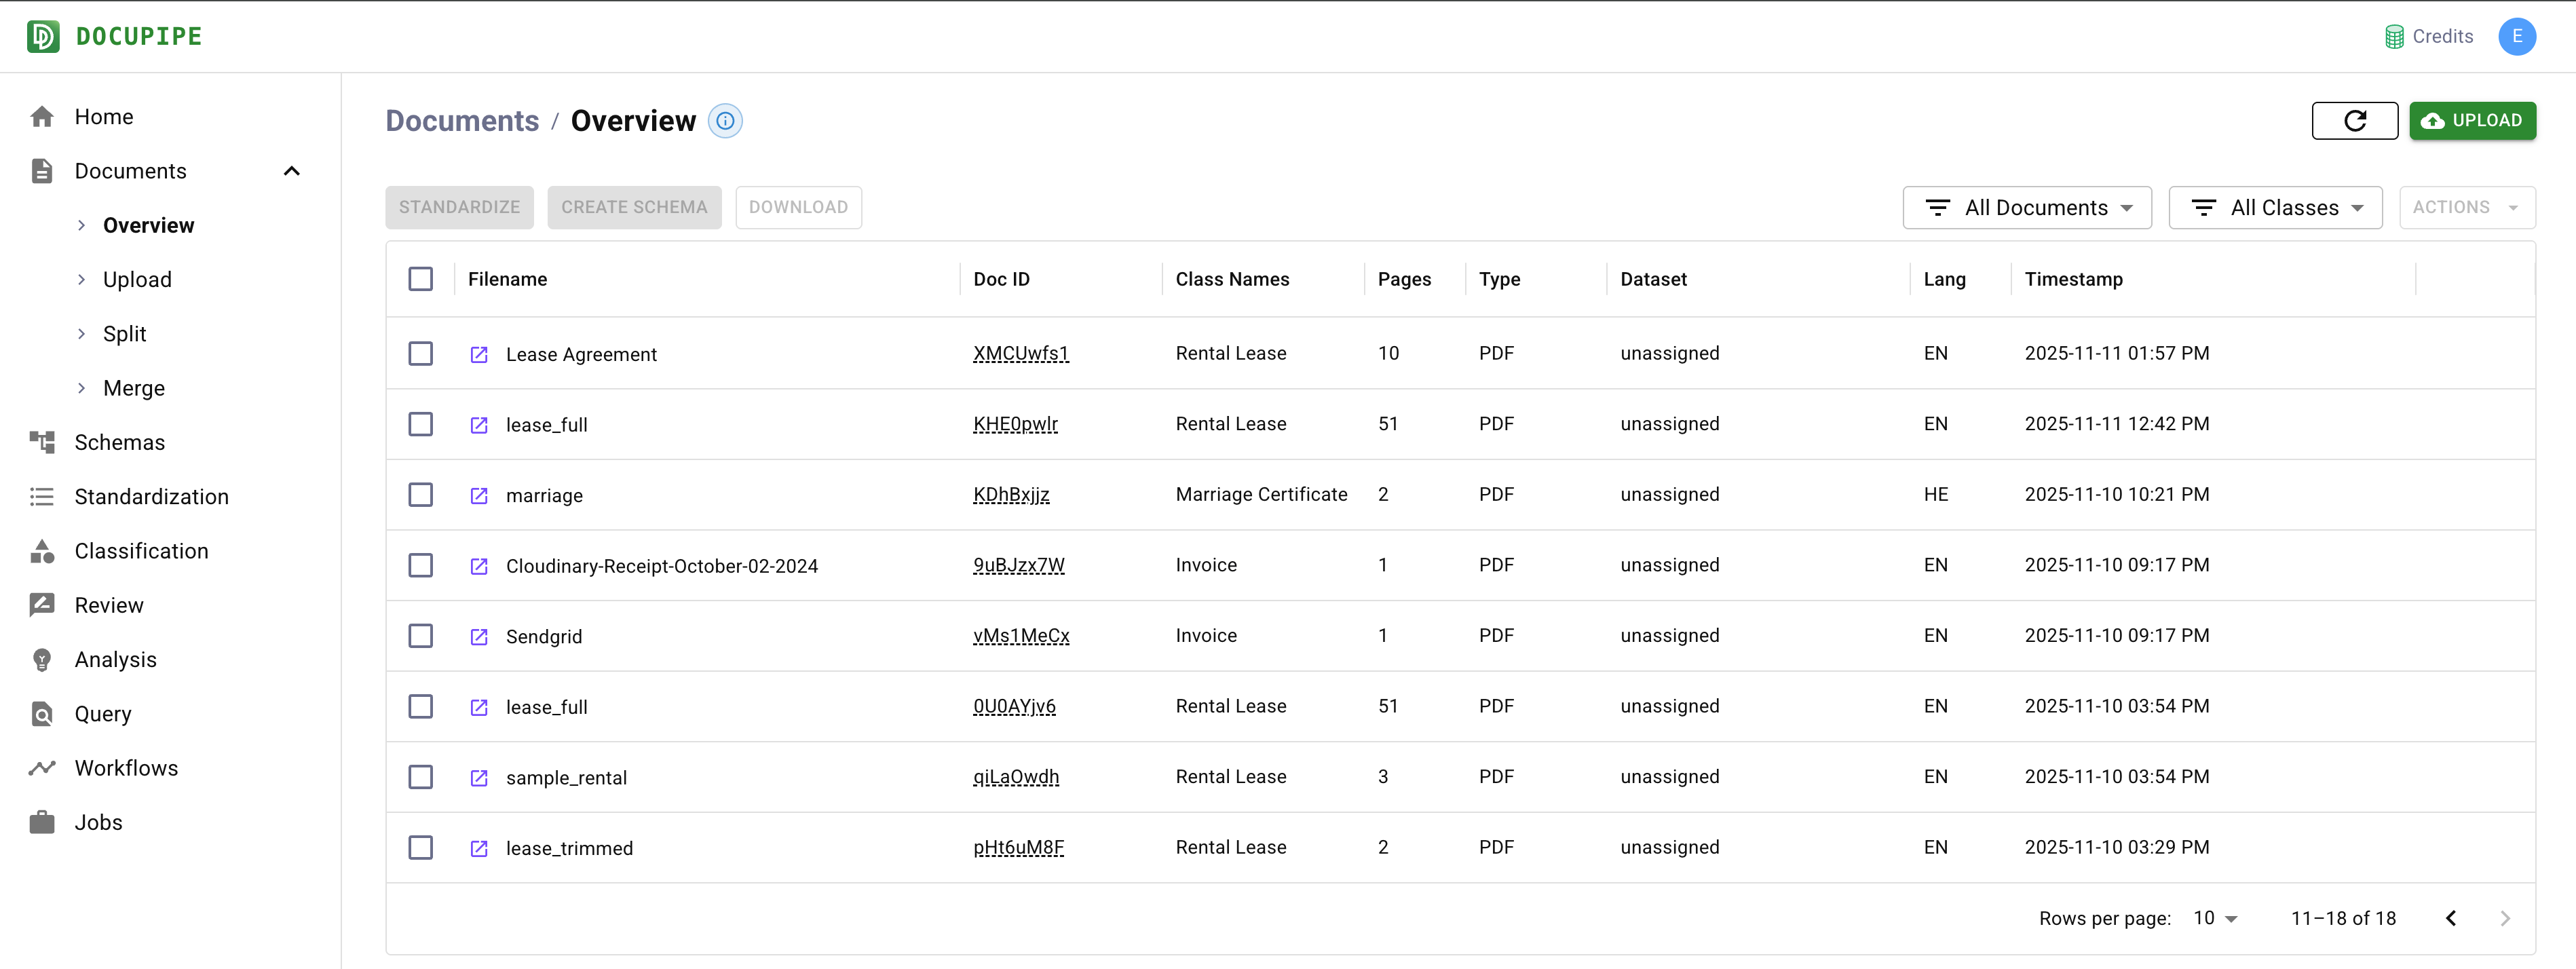Open the All Documents filter dropdown
The width and height of the screenshot is (2576, 969).
click(x=2026, y=208)
